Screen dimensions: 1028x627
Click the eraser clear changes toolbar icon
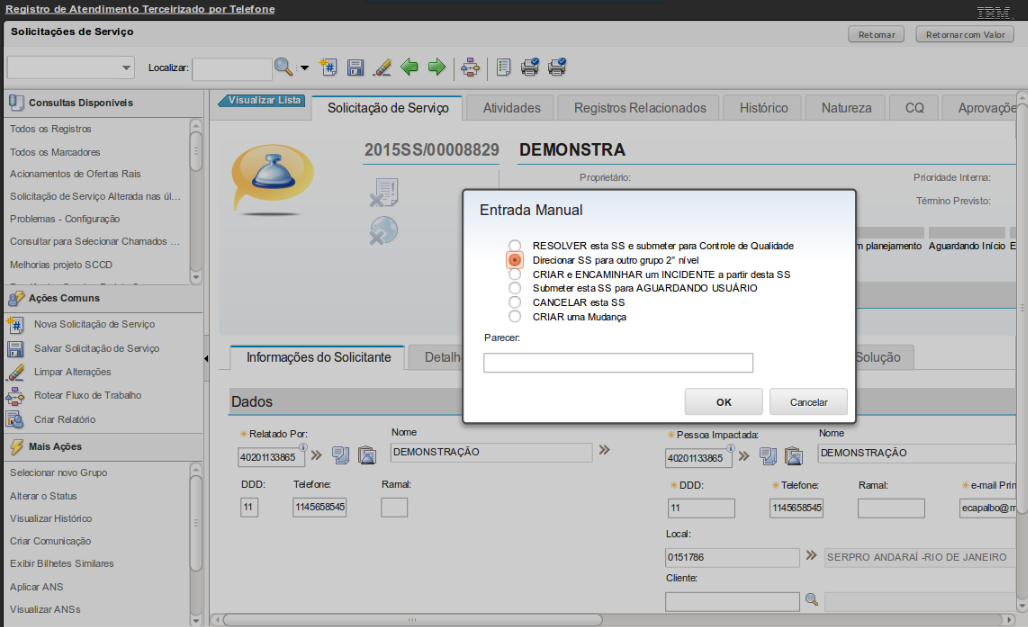pos(381,67)
